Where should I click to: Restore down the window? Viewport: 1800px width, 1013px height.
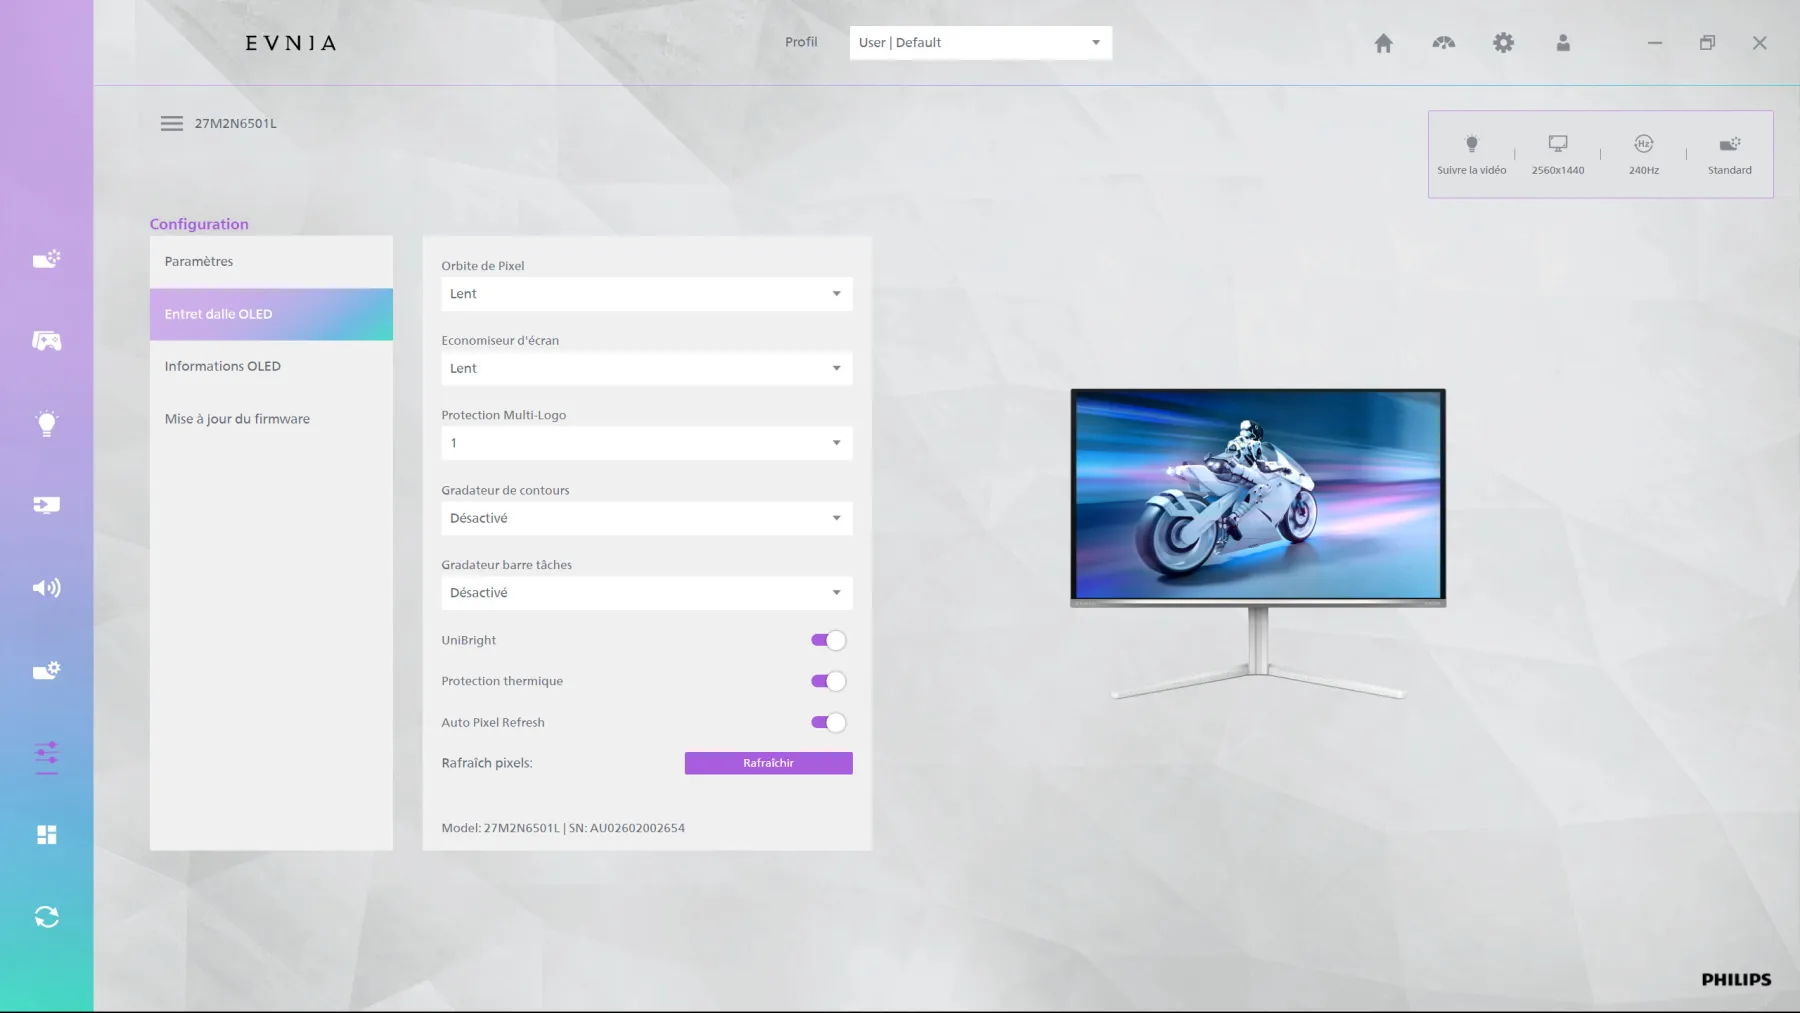[1707, 43]
